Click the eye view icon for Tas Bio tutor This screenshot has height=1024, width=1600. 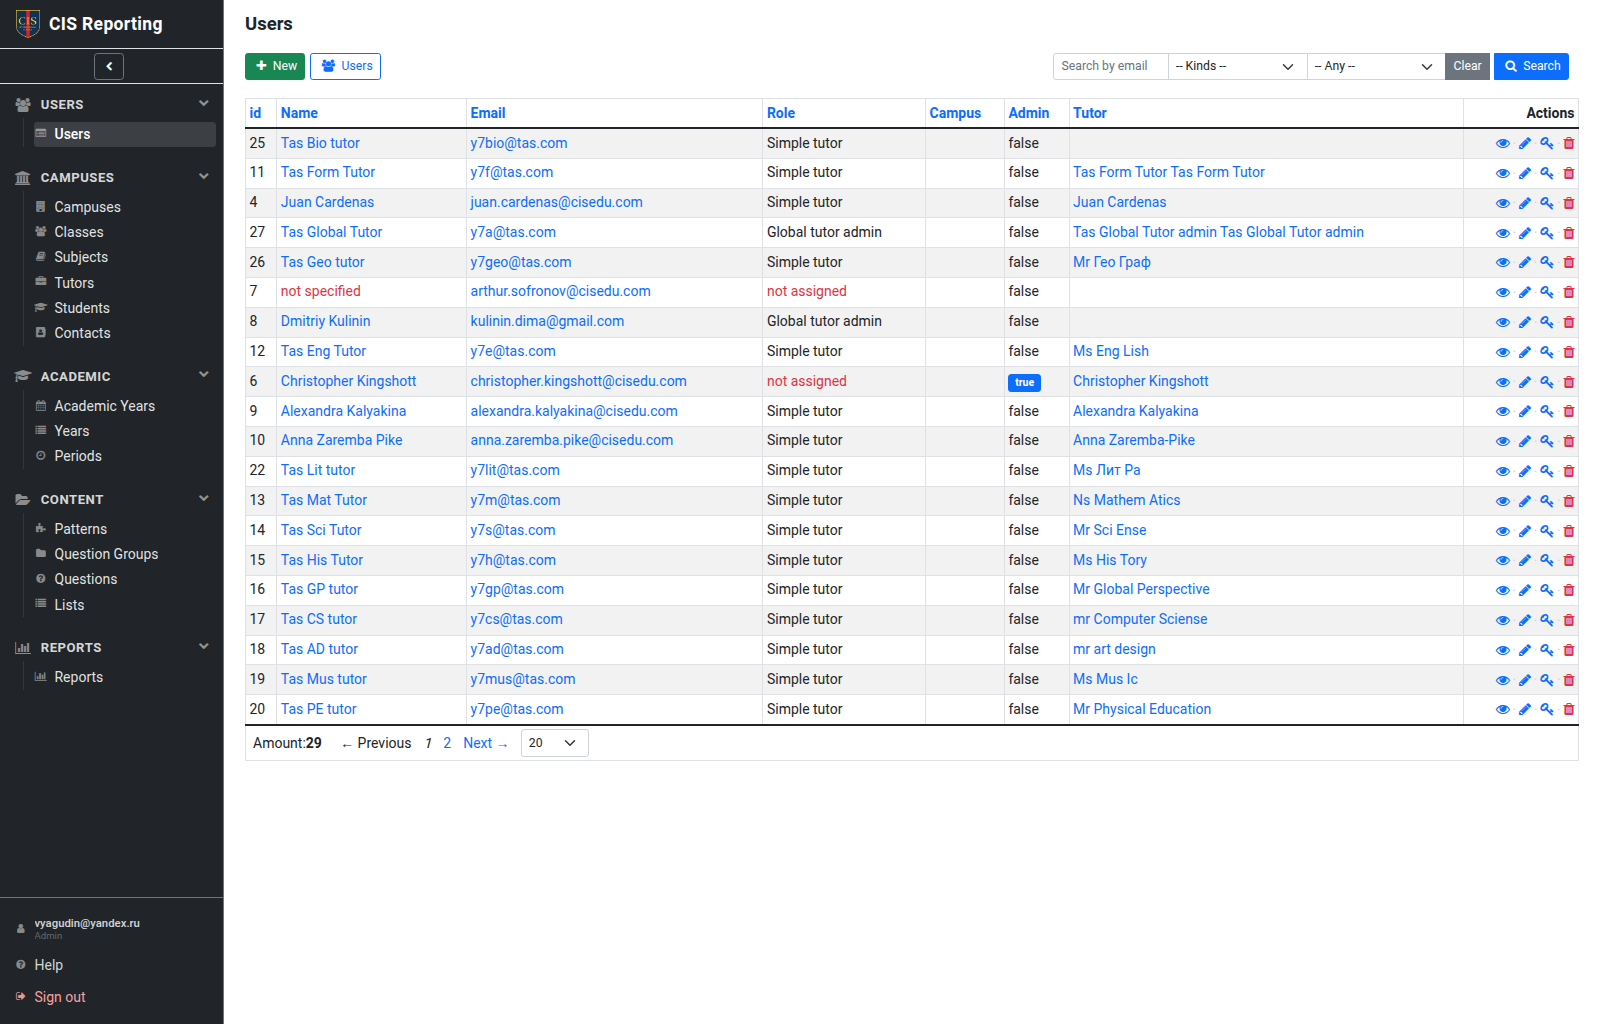point(1502,143)
